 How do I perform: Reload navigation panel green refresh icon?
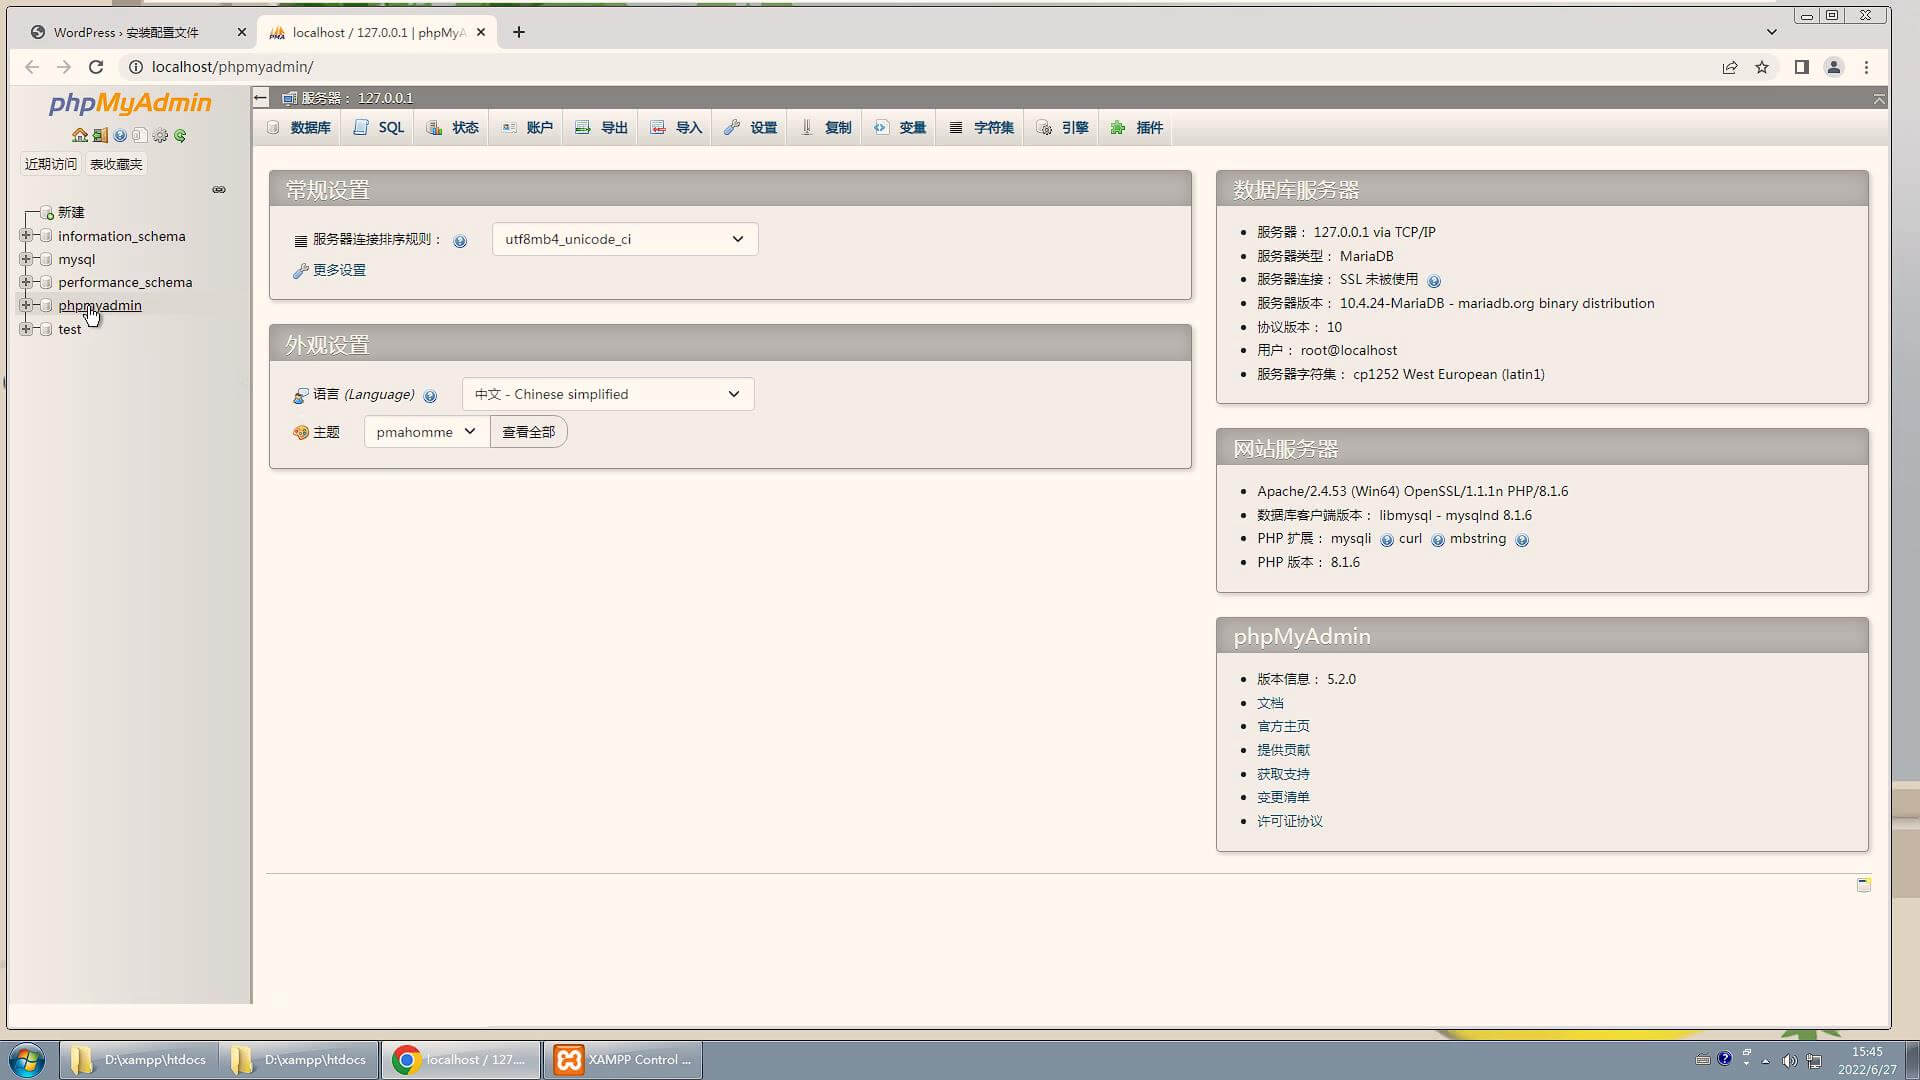pyautogui.click(x=180, y=135)
